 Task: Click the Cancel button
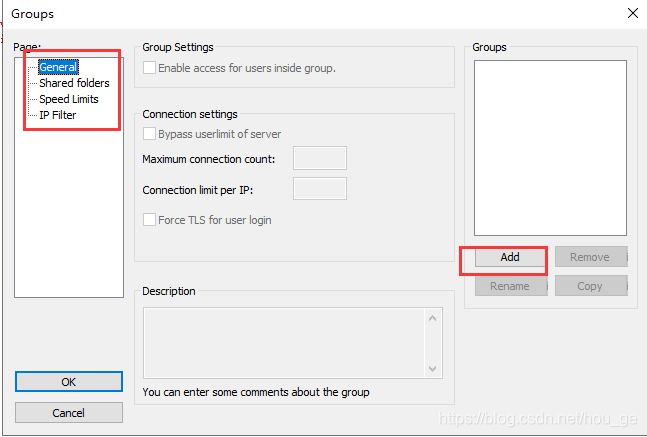pos(69,413)
